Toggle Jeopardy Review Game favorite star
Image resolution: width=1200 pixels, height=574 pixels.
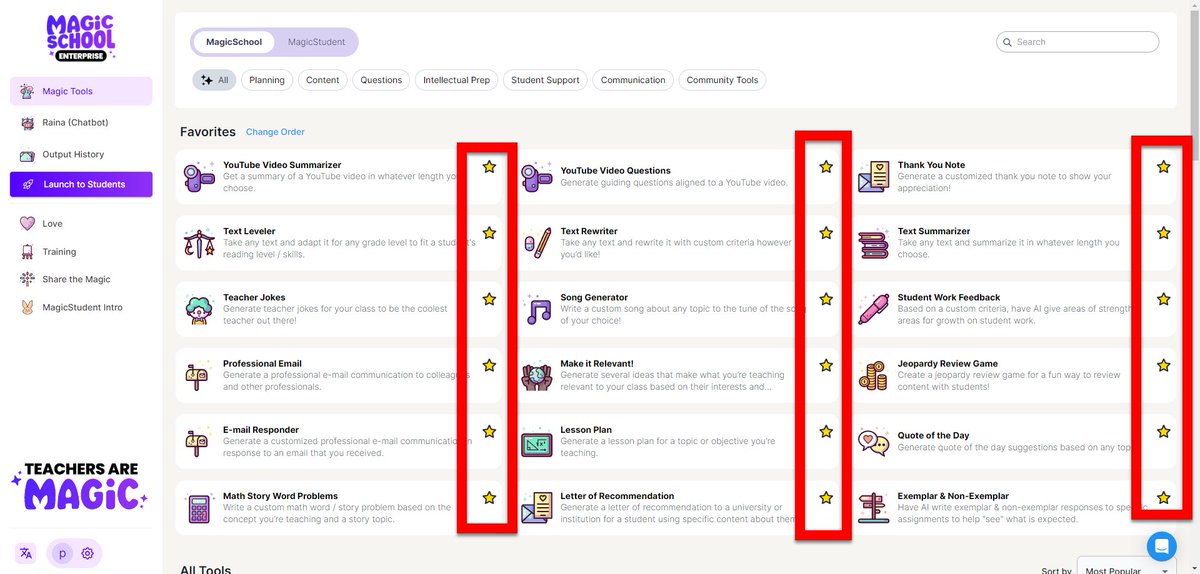1163,365
